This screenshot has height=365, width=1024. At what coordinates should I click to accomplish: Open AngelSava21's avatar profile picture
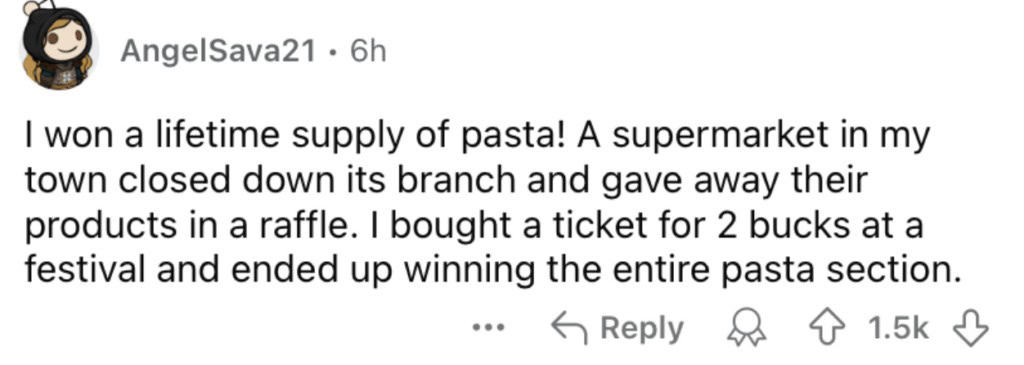[x=59, y=48]
